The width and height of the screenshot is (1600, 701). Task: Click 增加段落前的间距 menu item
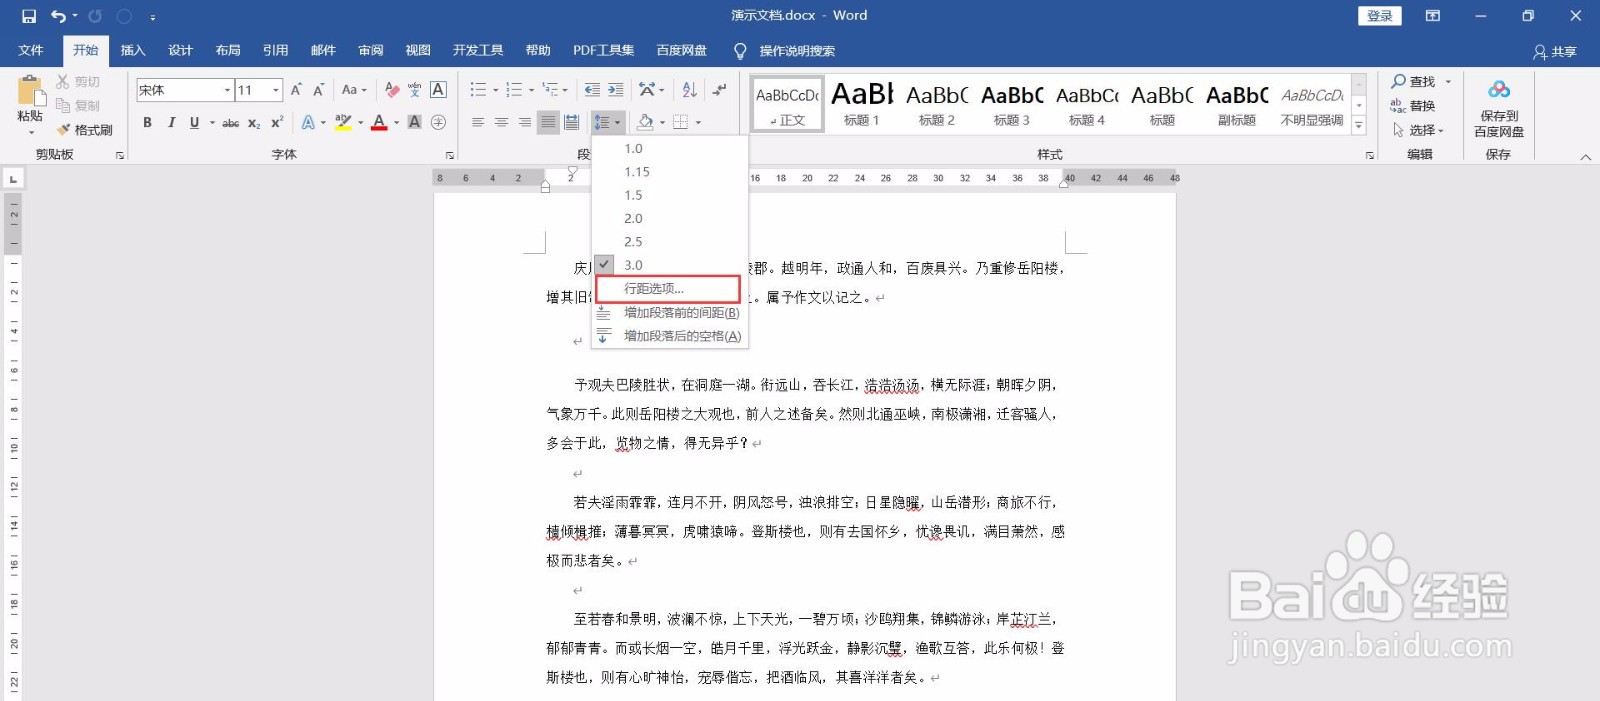[670, 312]
